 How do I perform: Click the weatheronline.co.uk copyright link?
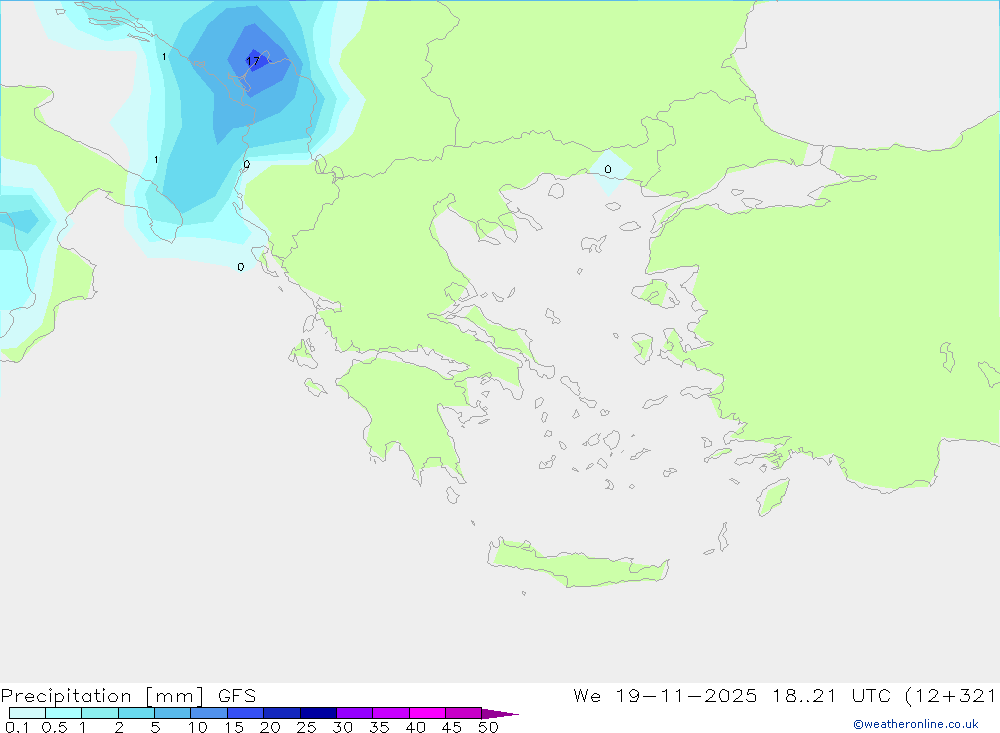click(x=915, y=724)
